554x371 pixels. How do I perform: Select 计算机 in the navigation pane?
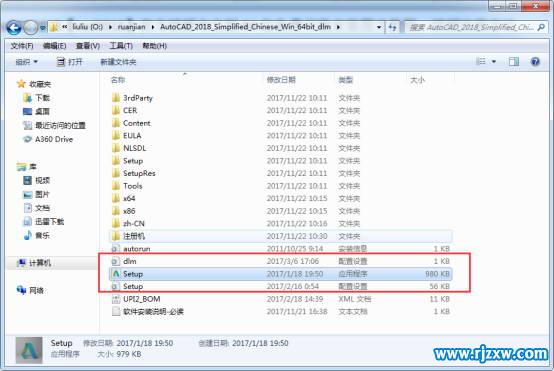click(x=34, y=263)
